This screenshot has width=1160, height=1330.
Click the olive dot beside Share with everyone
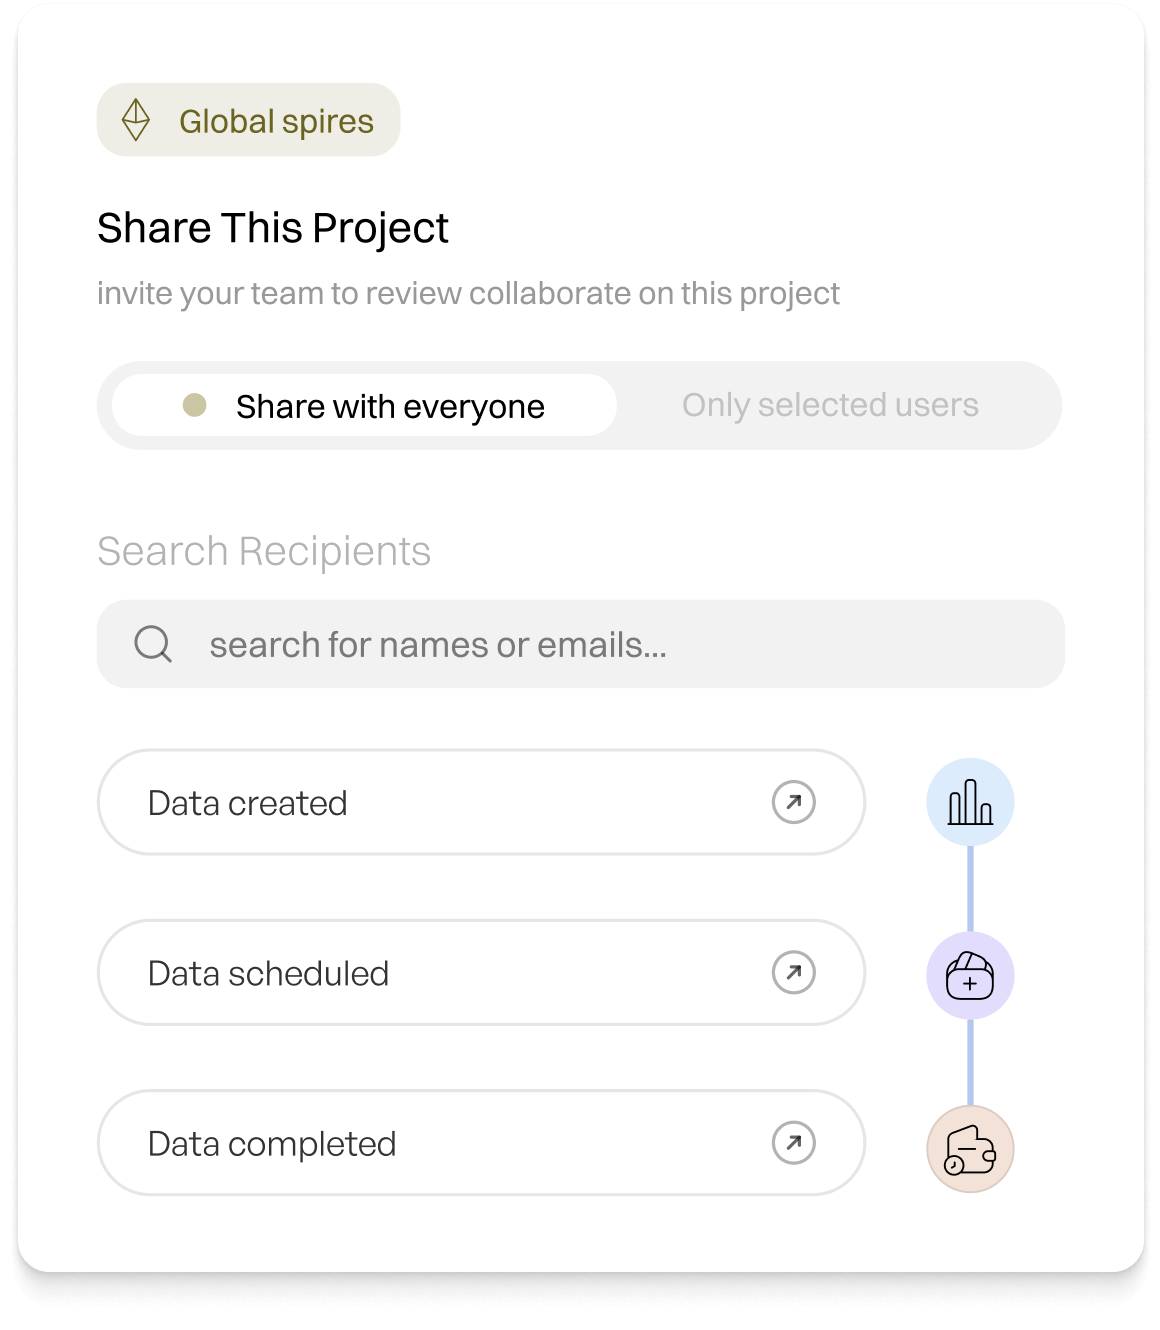coord(195,405)
